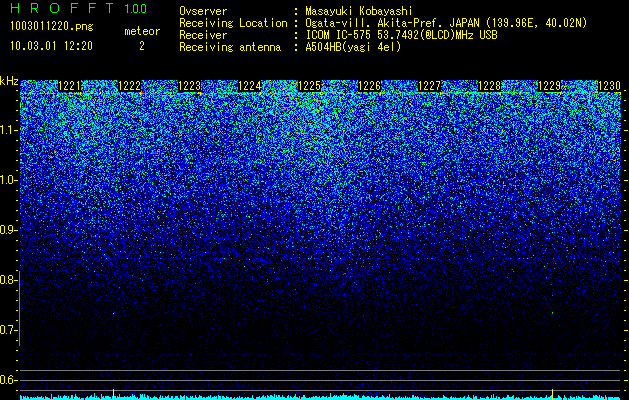Click the ICOM IC-575 receiver text
Viewport: 629px width, 400px height.
point(401,35)
